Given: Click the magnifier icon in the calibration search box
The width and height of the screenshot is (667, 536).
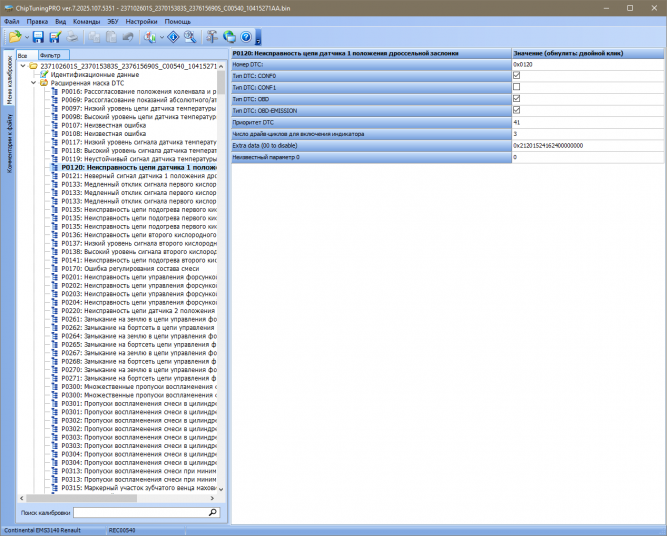Looking at the screenshot, I should point(213,512).
